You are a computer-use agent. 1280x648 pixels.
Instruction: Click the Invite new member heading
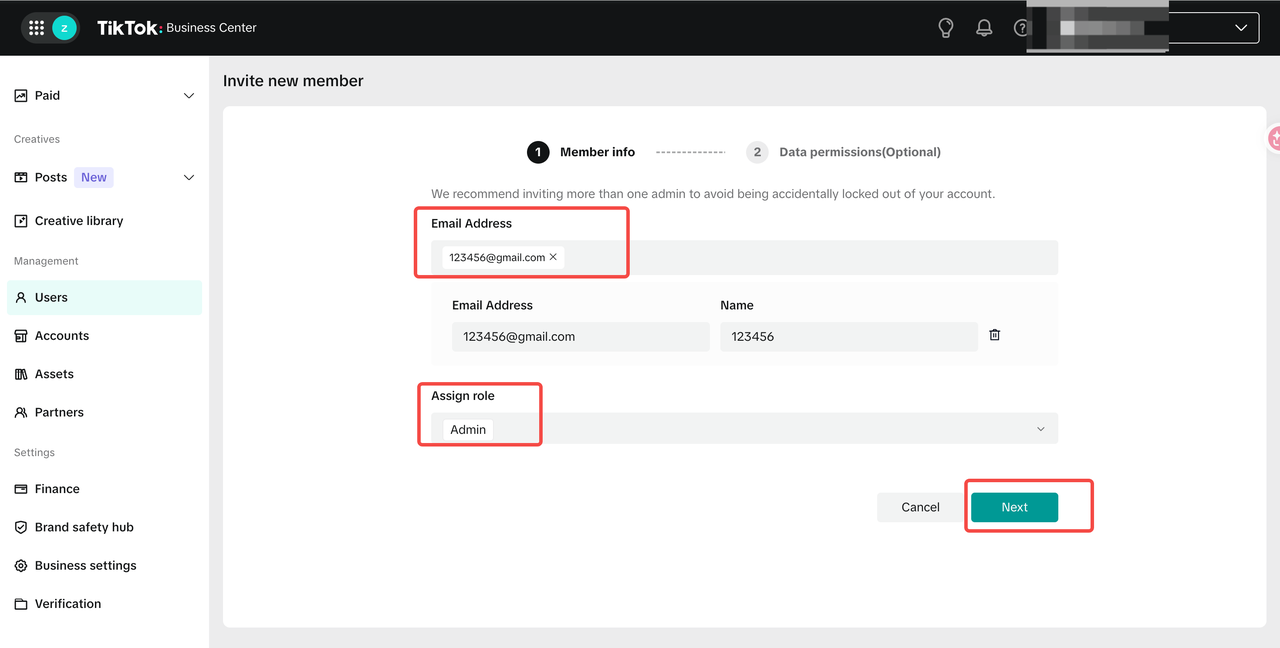coord(293,81)
